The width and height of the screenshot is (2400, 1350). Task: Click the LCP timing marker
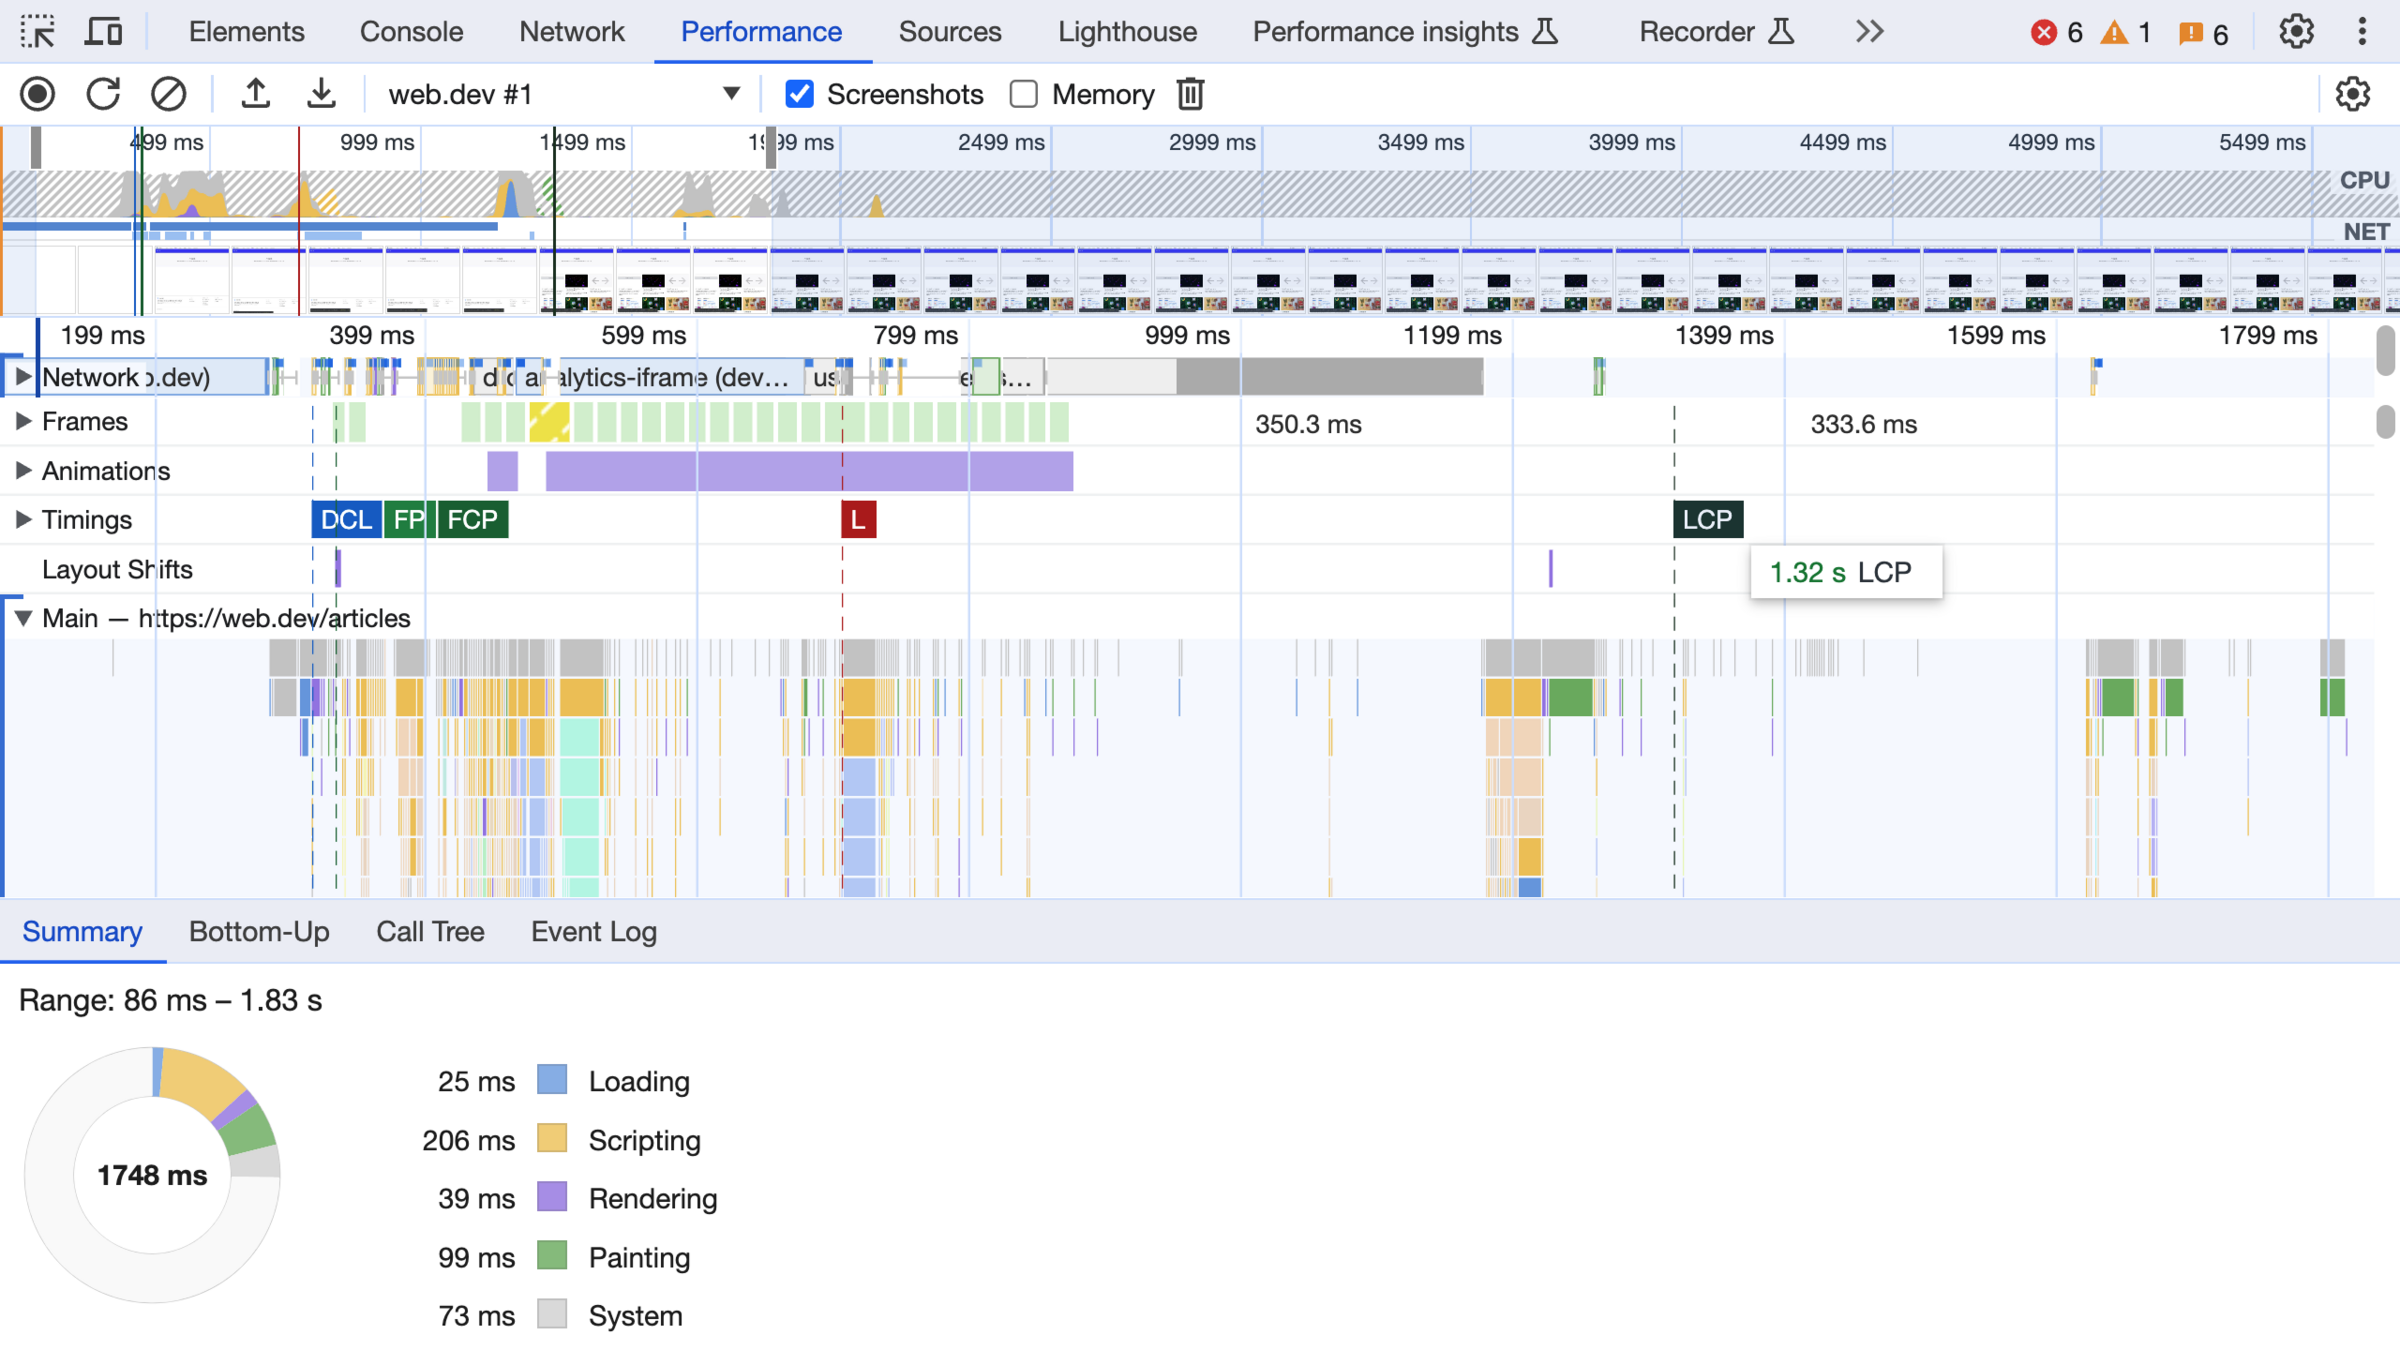[1707, 519]
